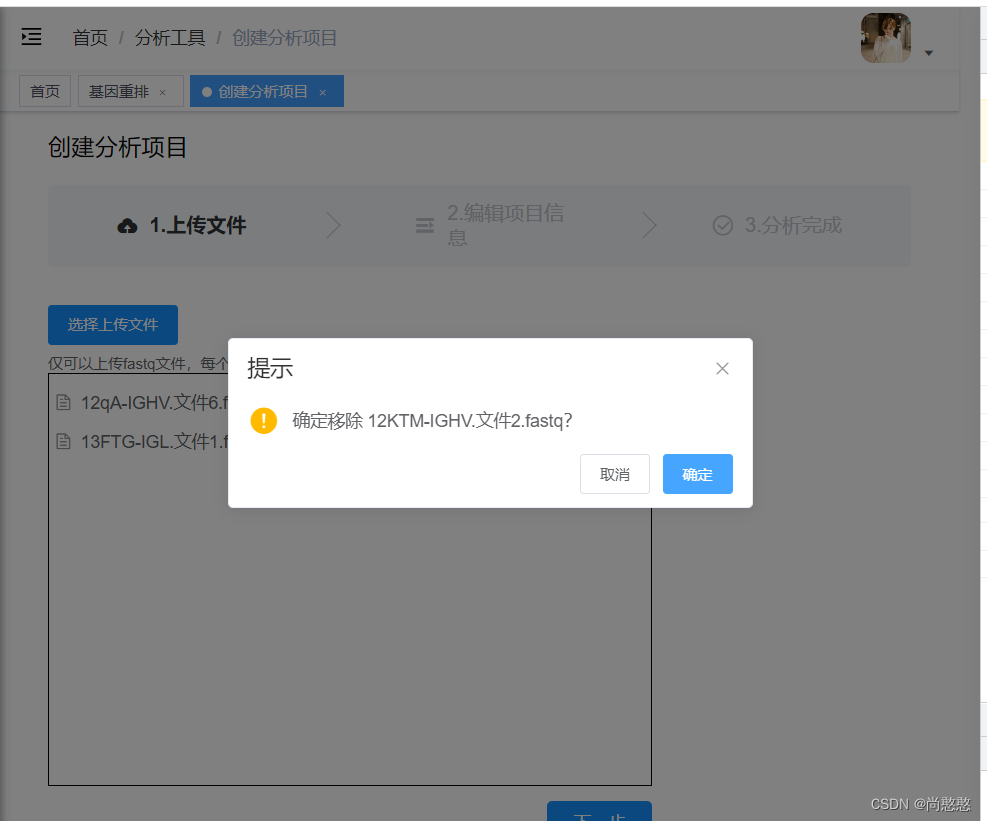Screen dimensions: 987x821
Task: Select the 创建分析项目 tab
Action: [x=262, y=91]
